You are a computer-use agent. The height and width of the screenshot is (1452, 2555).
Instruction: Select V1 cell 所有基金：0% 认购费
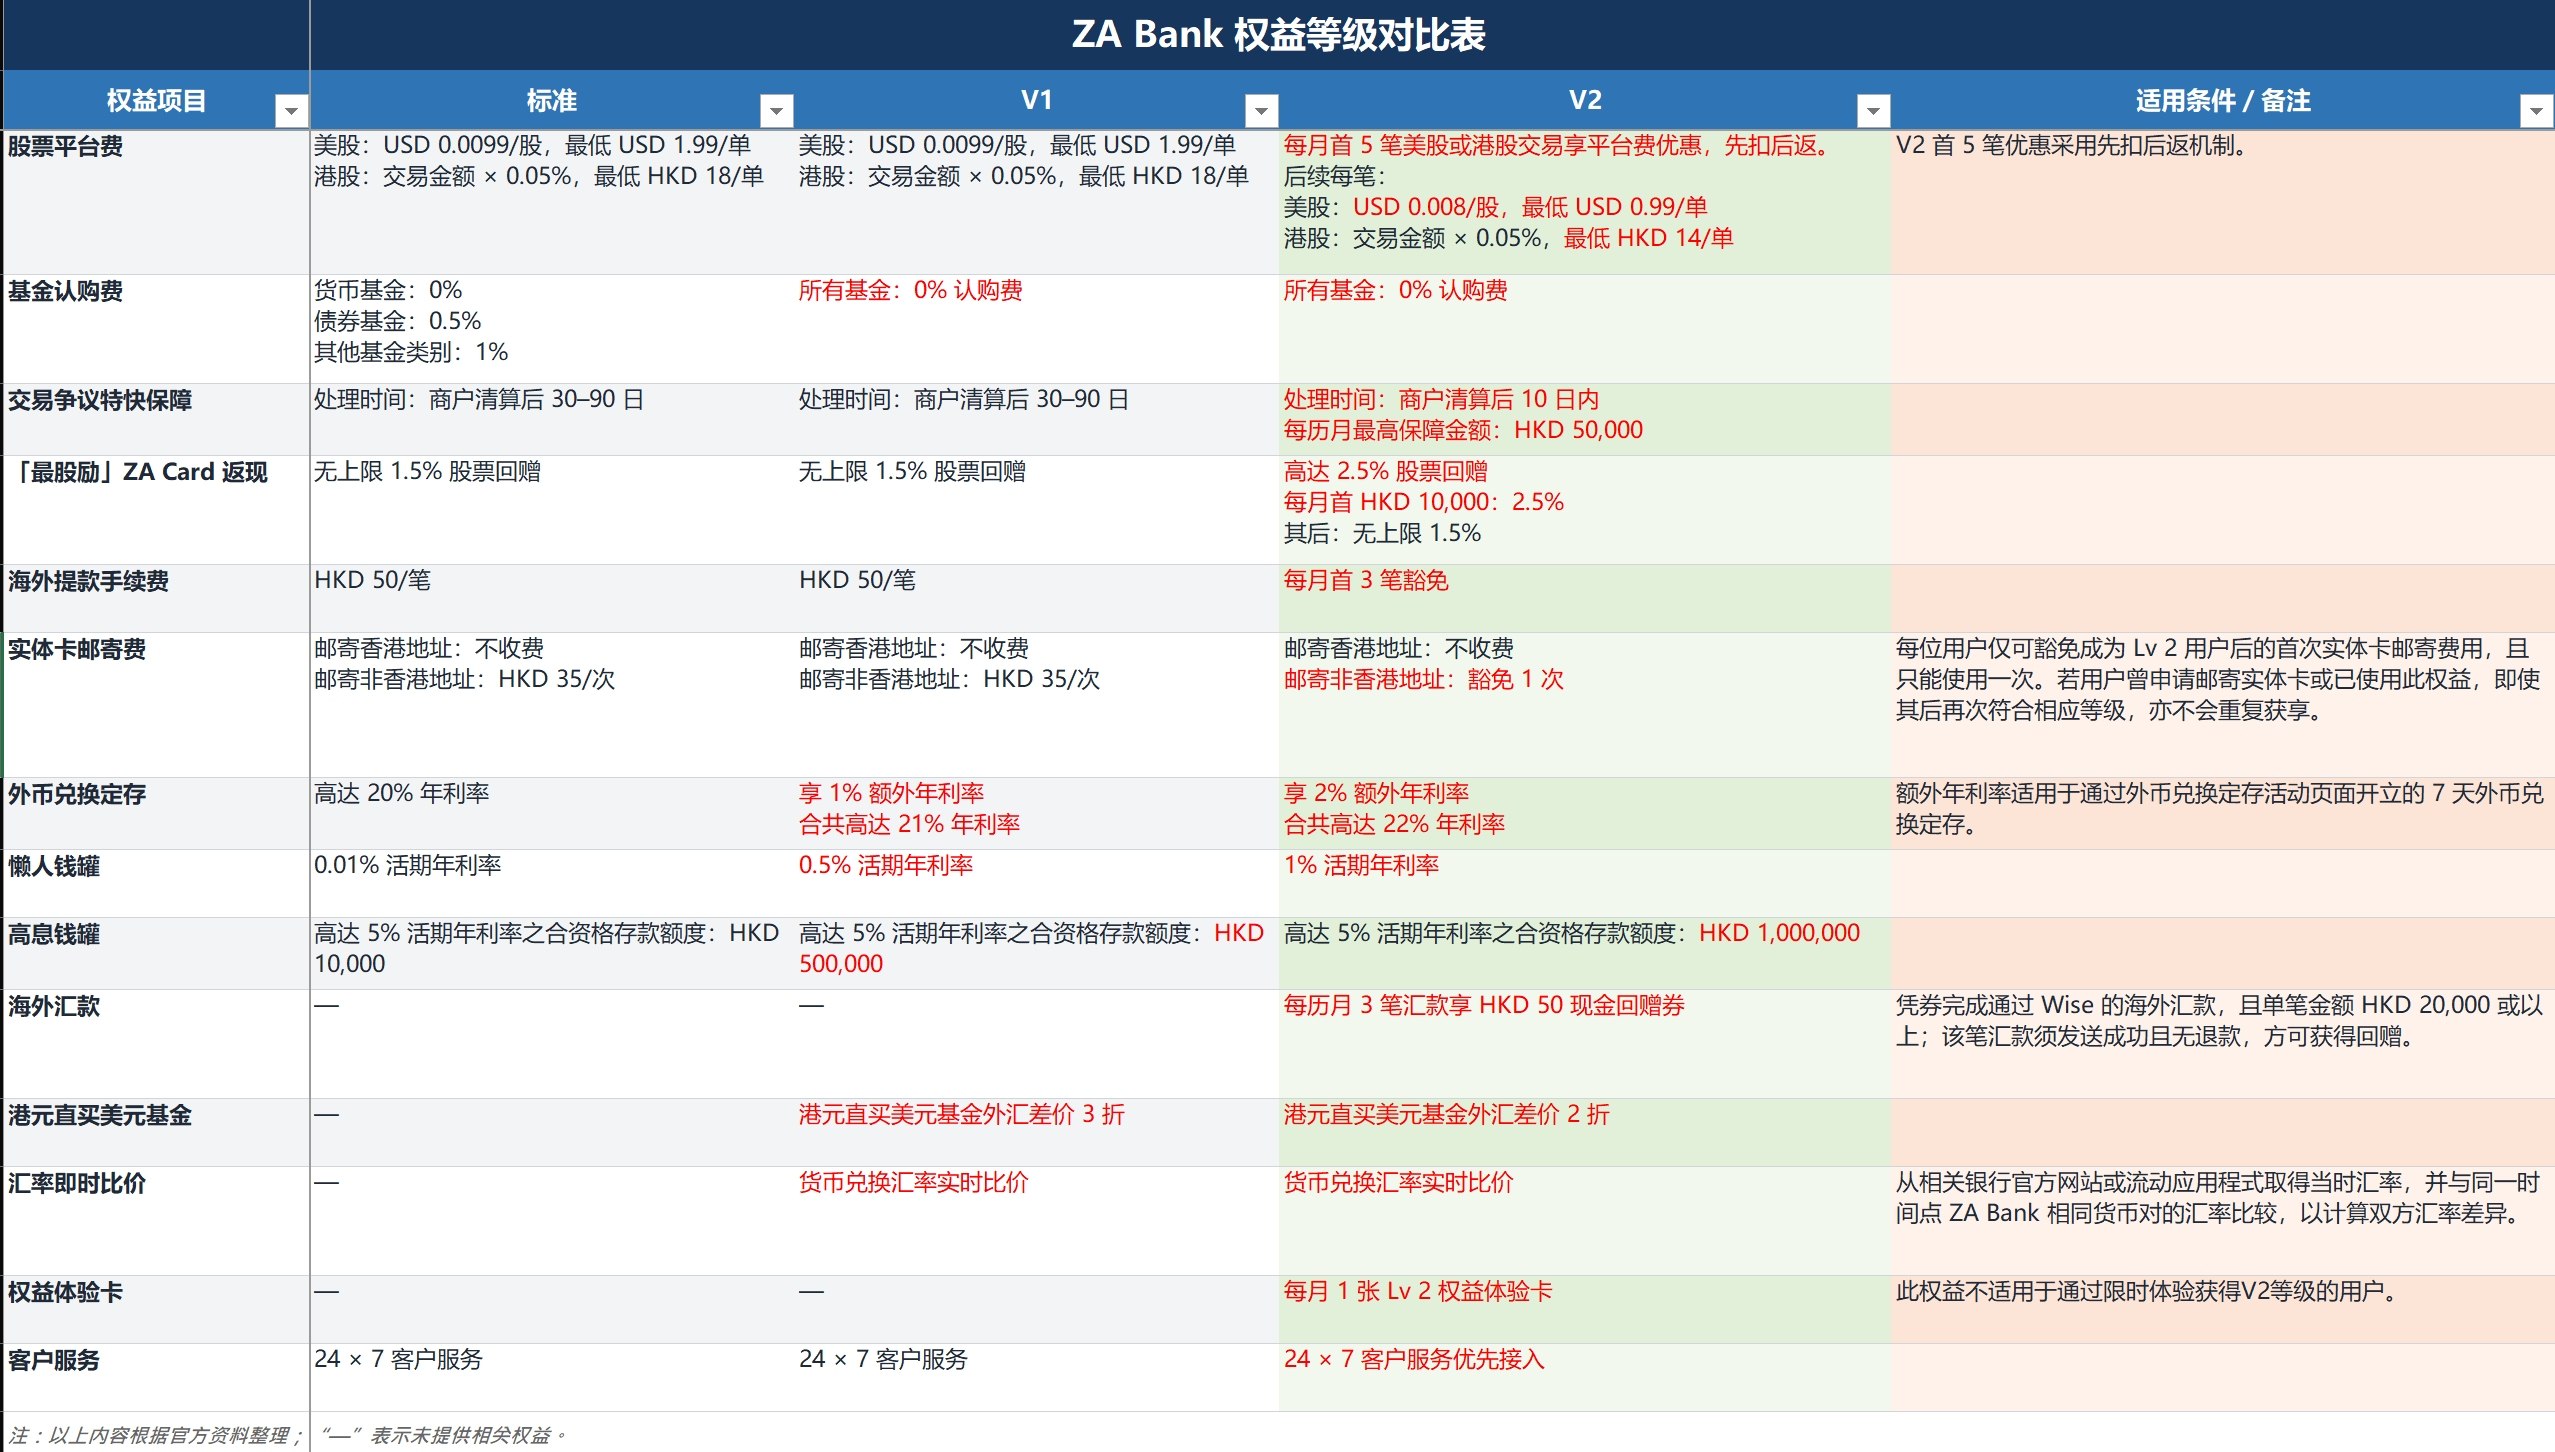point(1036,329)
